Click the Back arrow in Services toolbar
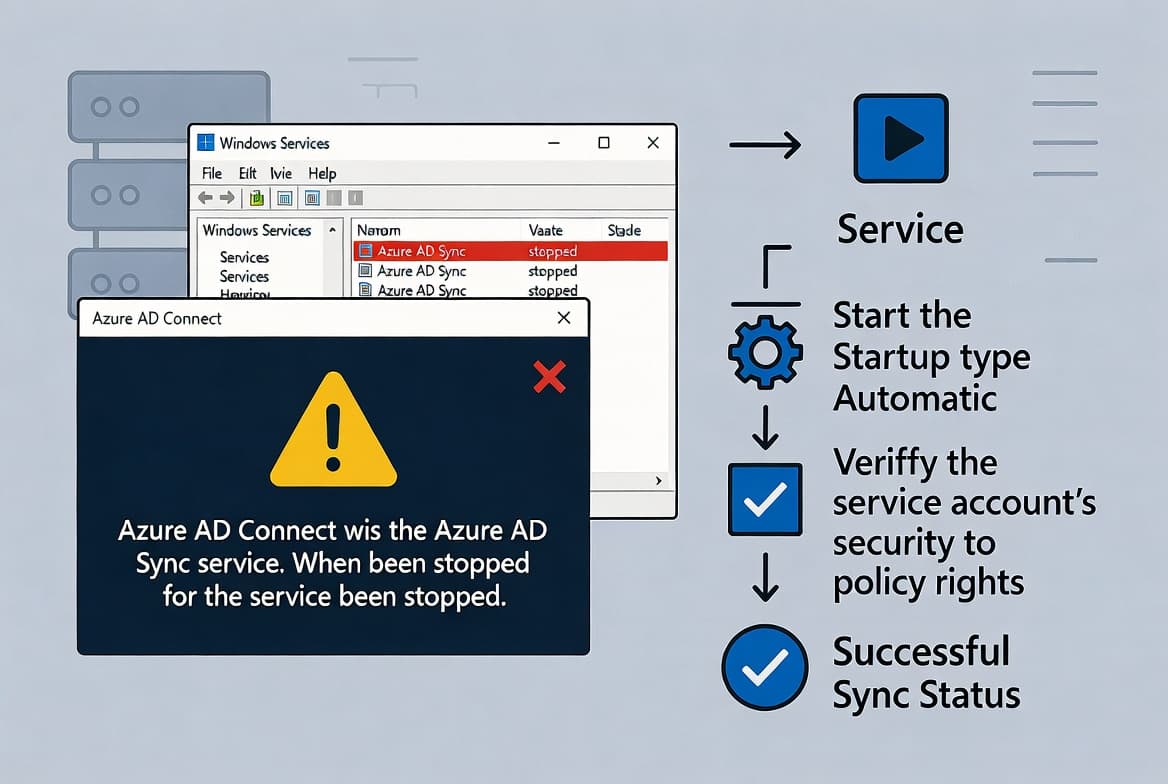The image size is (1168, 784). point(205,197)
